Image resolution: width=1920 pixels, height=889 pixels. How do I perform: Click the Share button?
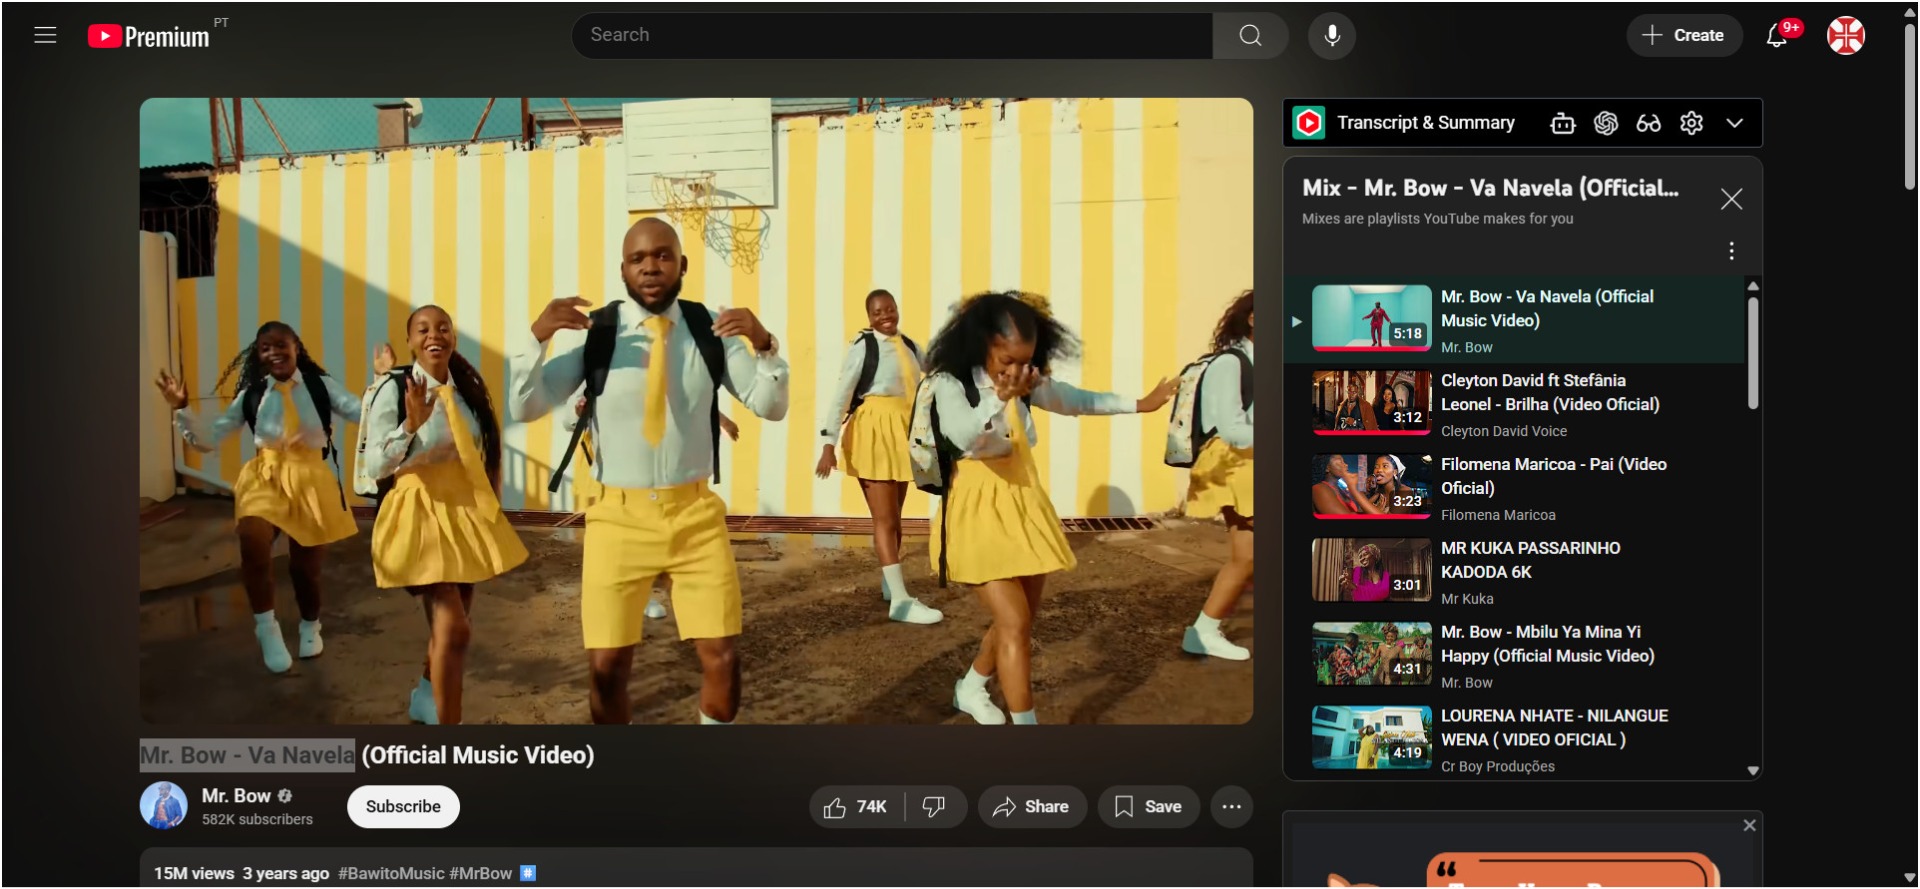tap(1031, 807)
